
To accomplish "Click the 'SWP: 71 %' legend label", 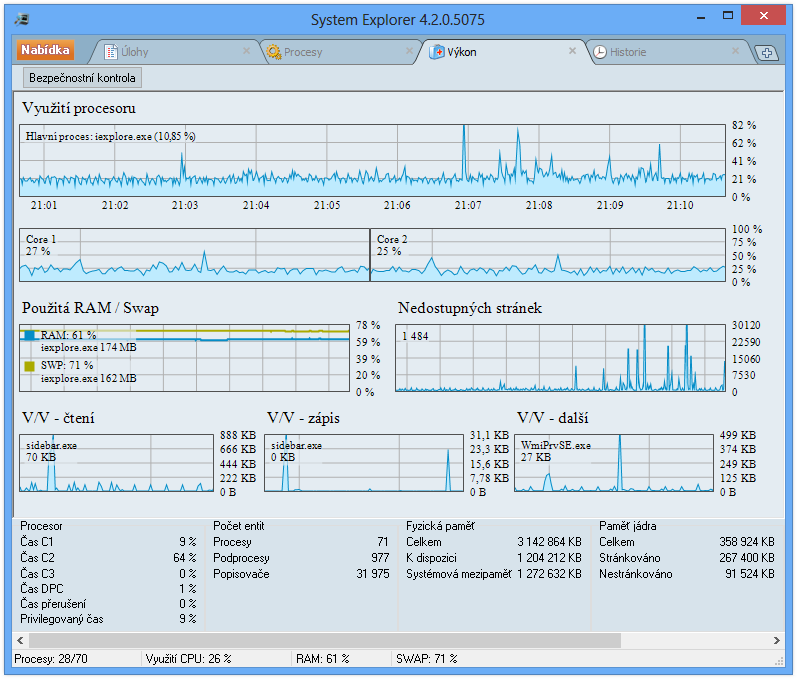I will point(67,365).
